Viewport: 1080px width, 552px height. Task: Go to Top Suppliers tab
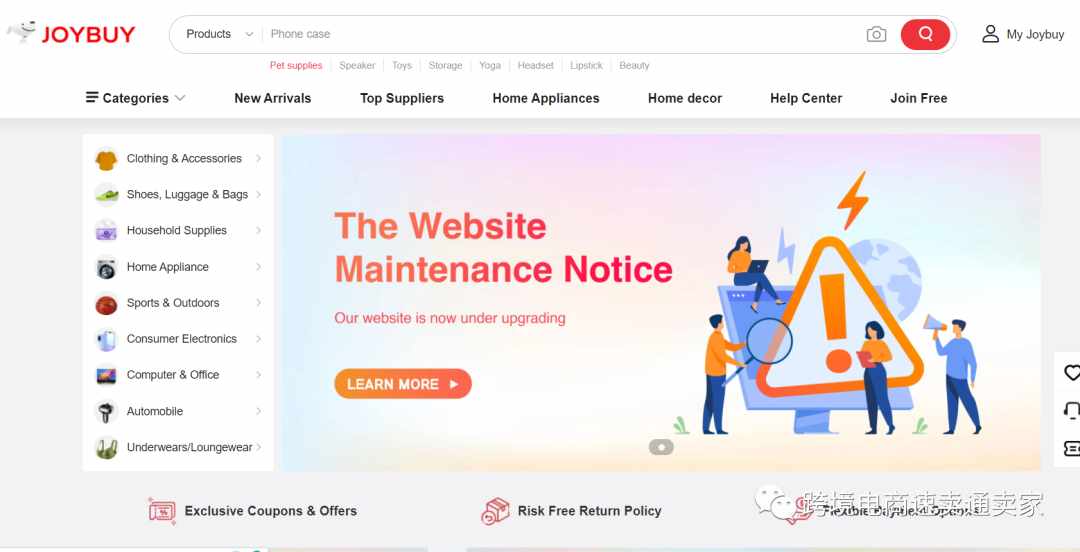[402, 98]
